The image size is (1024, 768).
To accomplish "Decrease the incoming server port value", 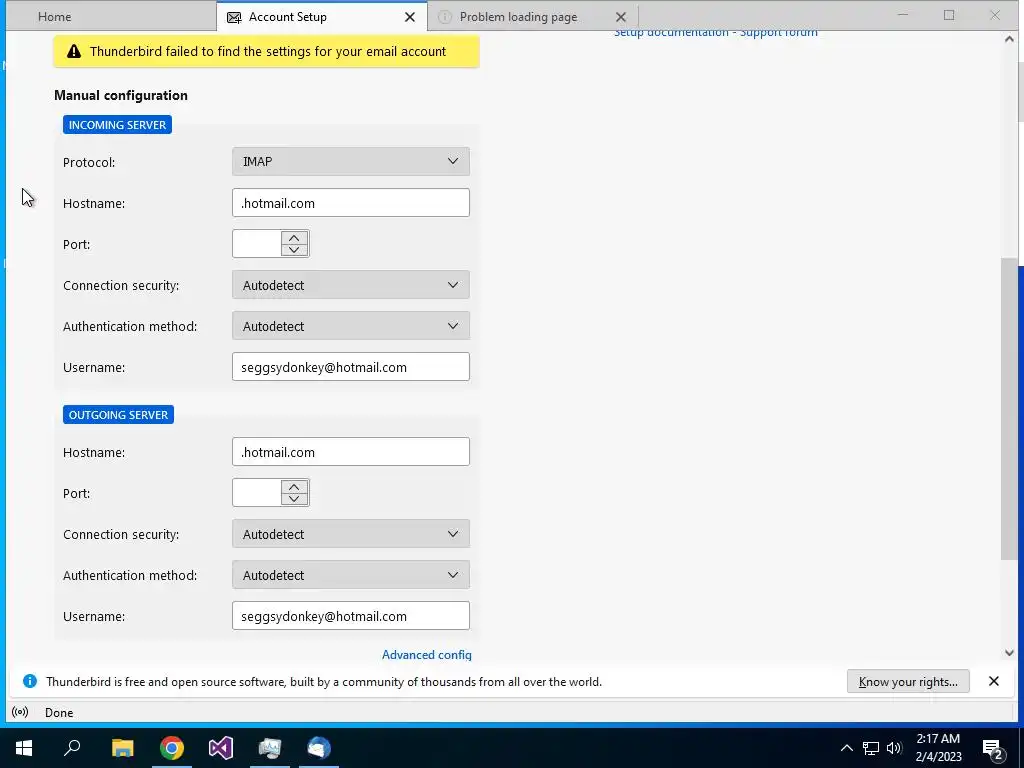I will (x=294, y=250).
